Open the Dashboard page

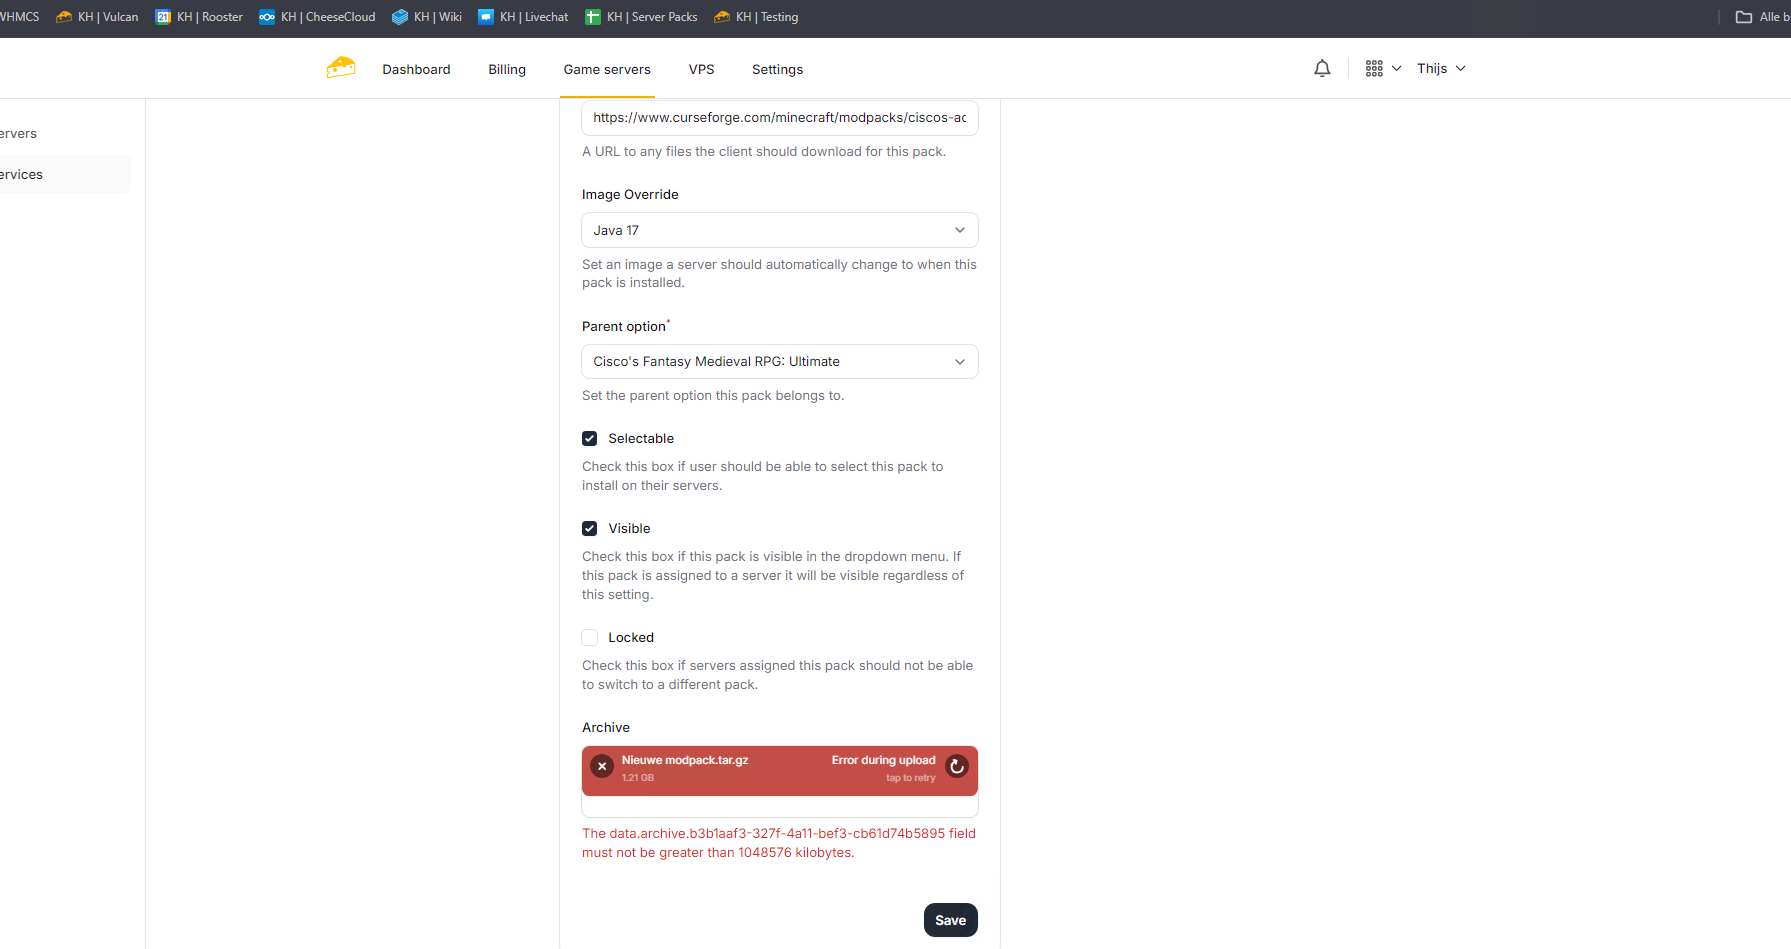coord(416,69)
